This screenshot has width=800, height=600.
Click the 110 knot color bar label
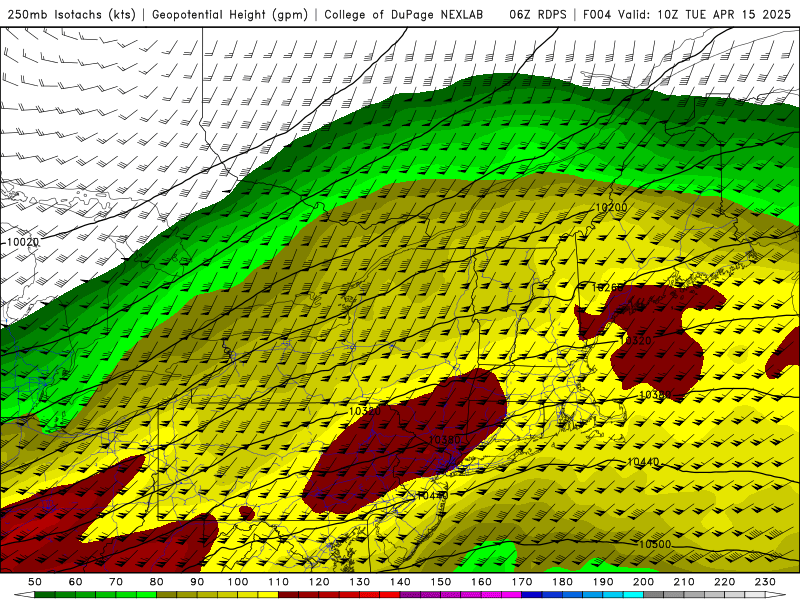click(279, 582)
